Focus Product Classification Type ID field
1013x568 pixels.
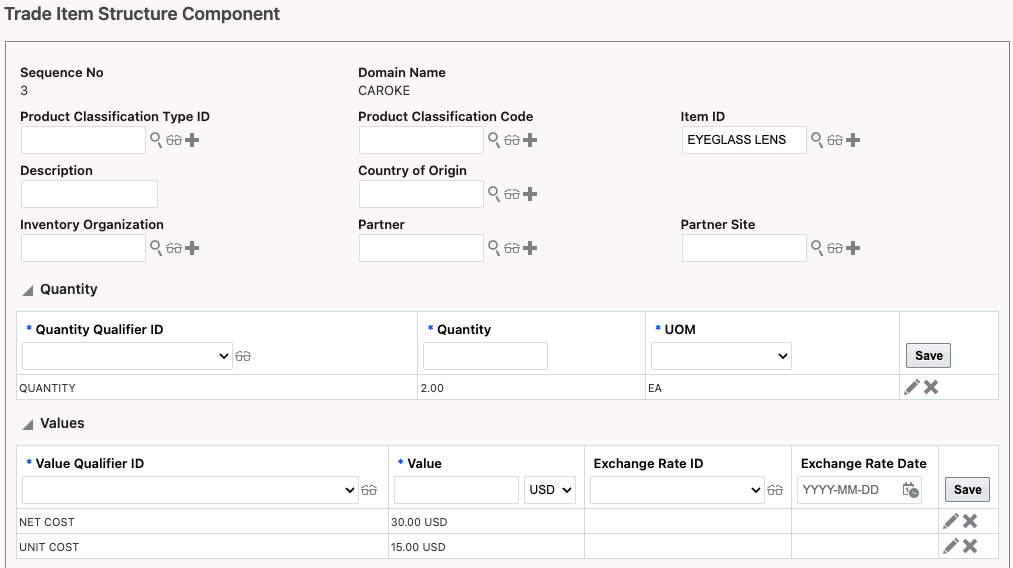tap(83, 140)
